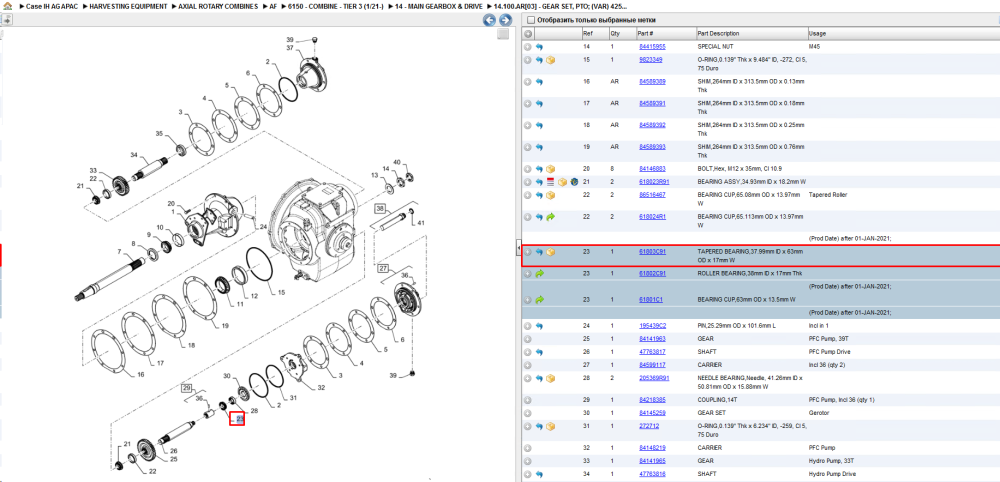The height and width of the screenshot is (482, 1000).
Task: Select boxed callout 29 in the diagram
Action: point(187,388)
